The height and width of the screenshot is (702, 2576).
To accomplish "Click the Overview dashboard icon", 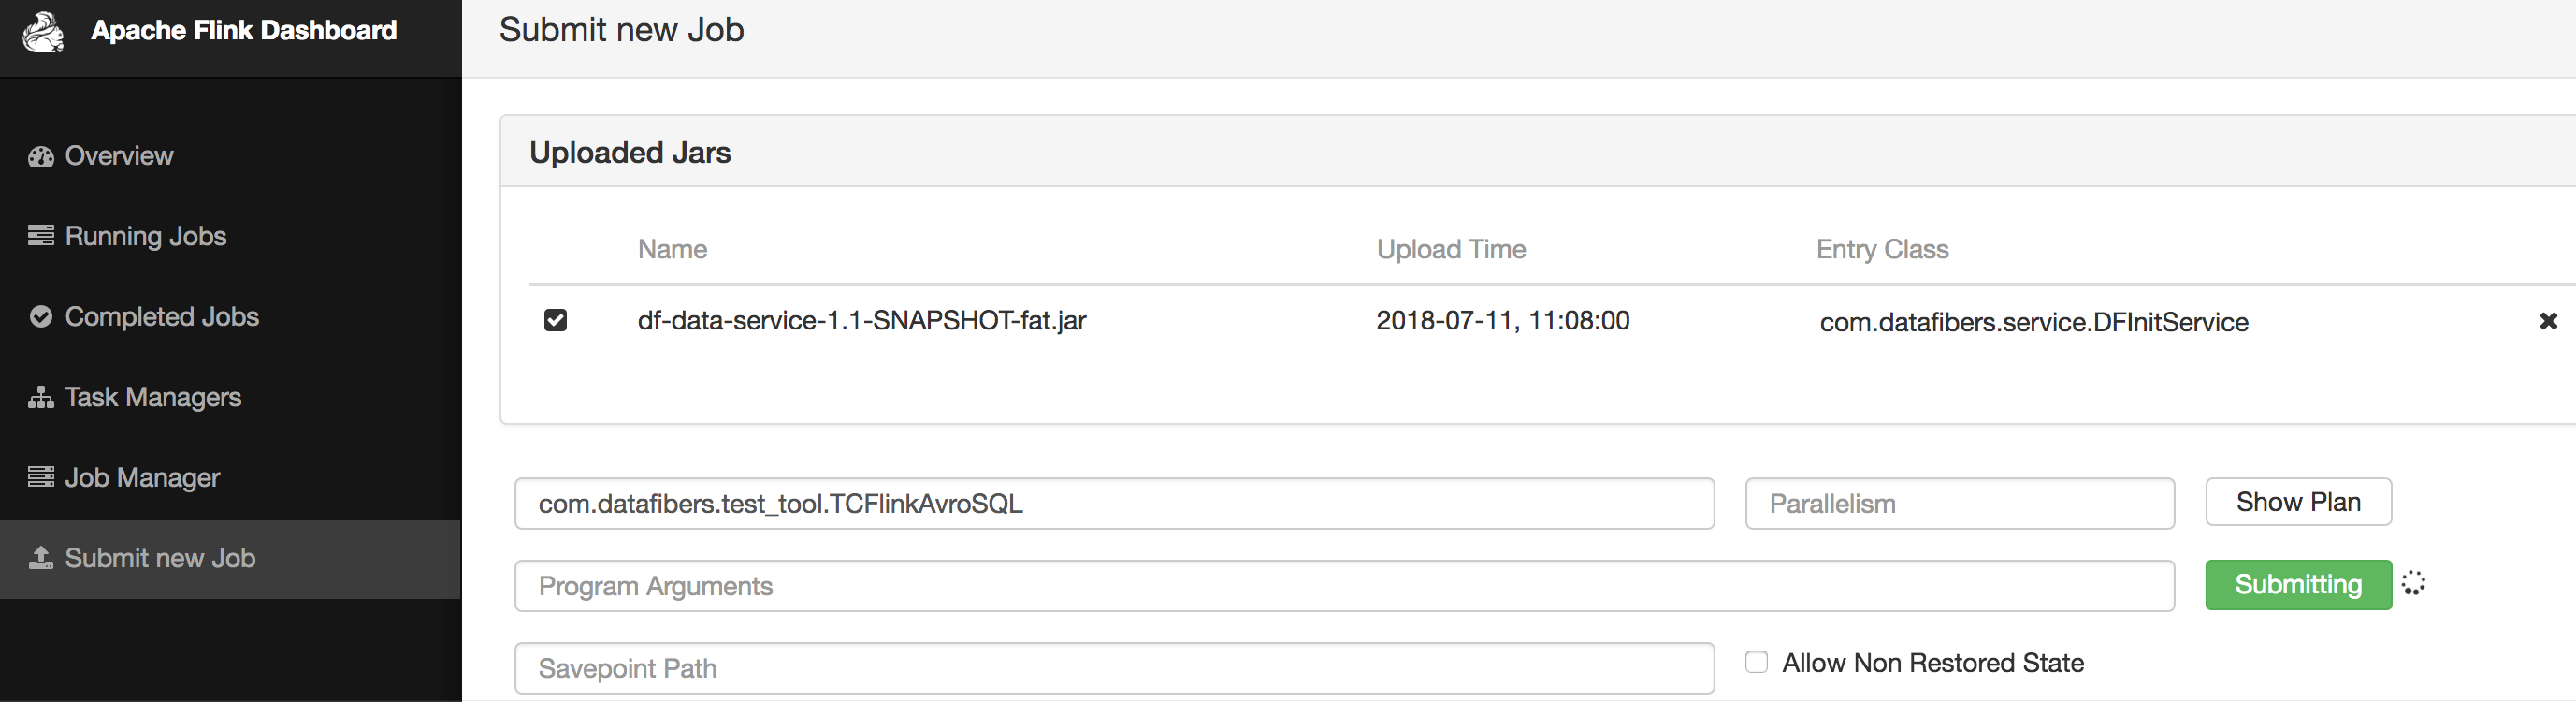I will coord(41,157).
